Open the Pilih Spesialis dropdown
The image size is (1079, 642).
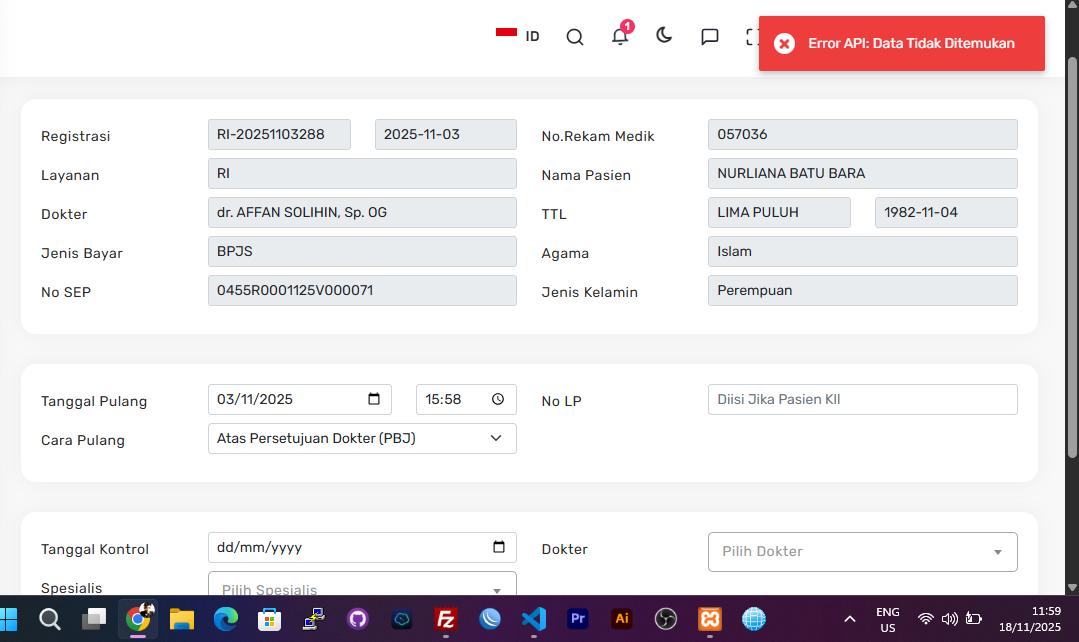tap(362, 585)
